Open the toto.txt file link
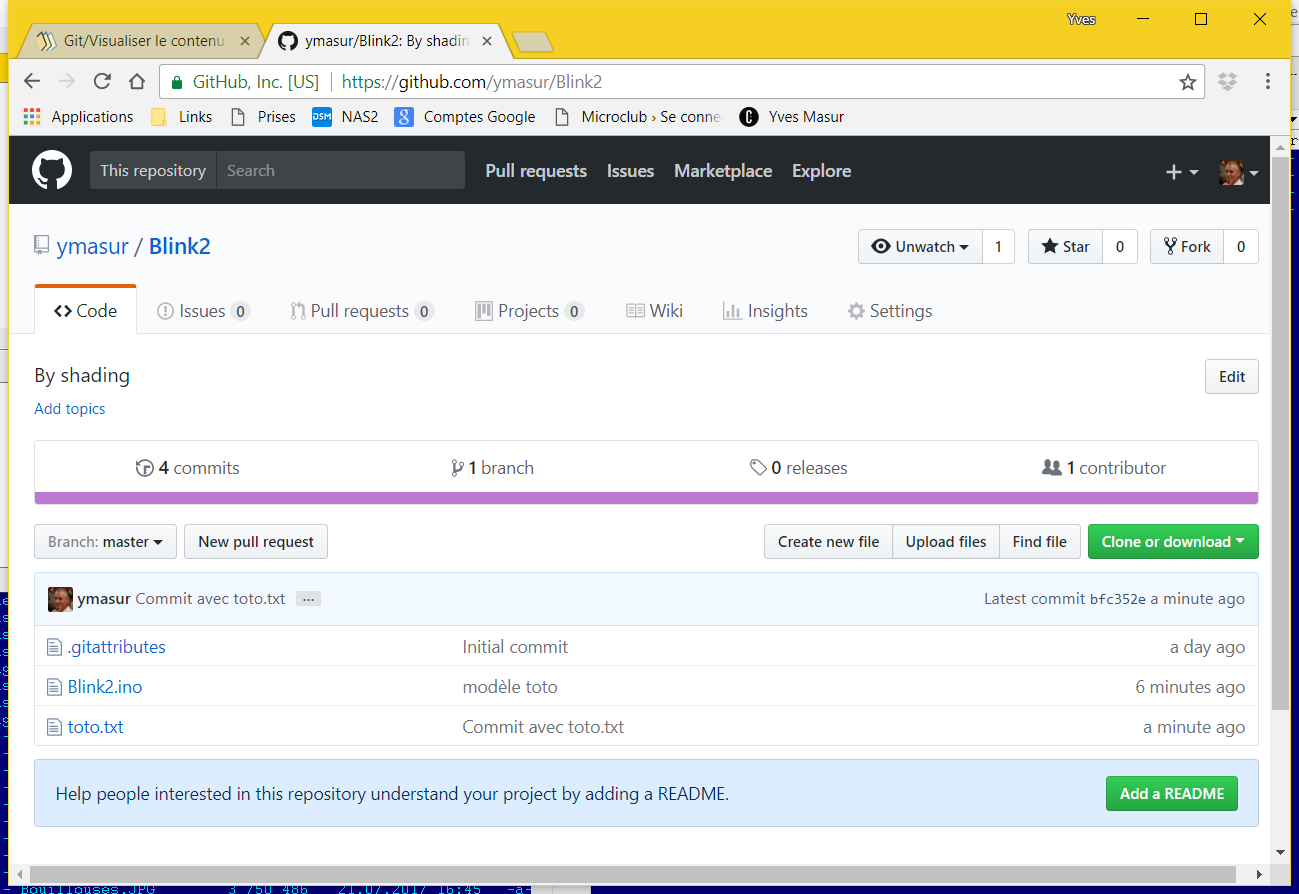 coord(95,727)
